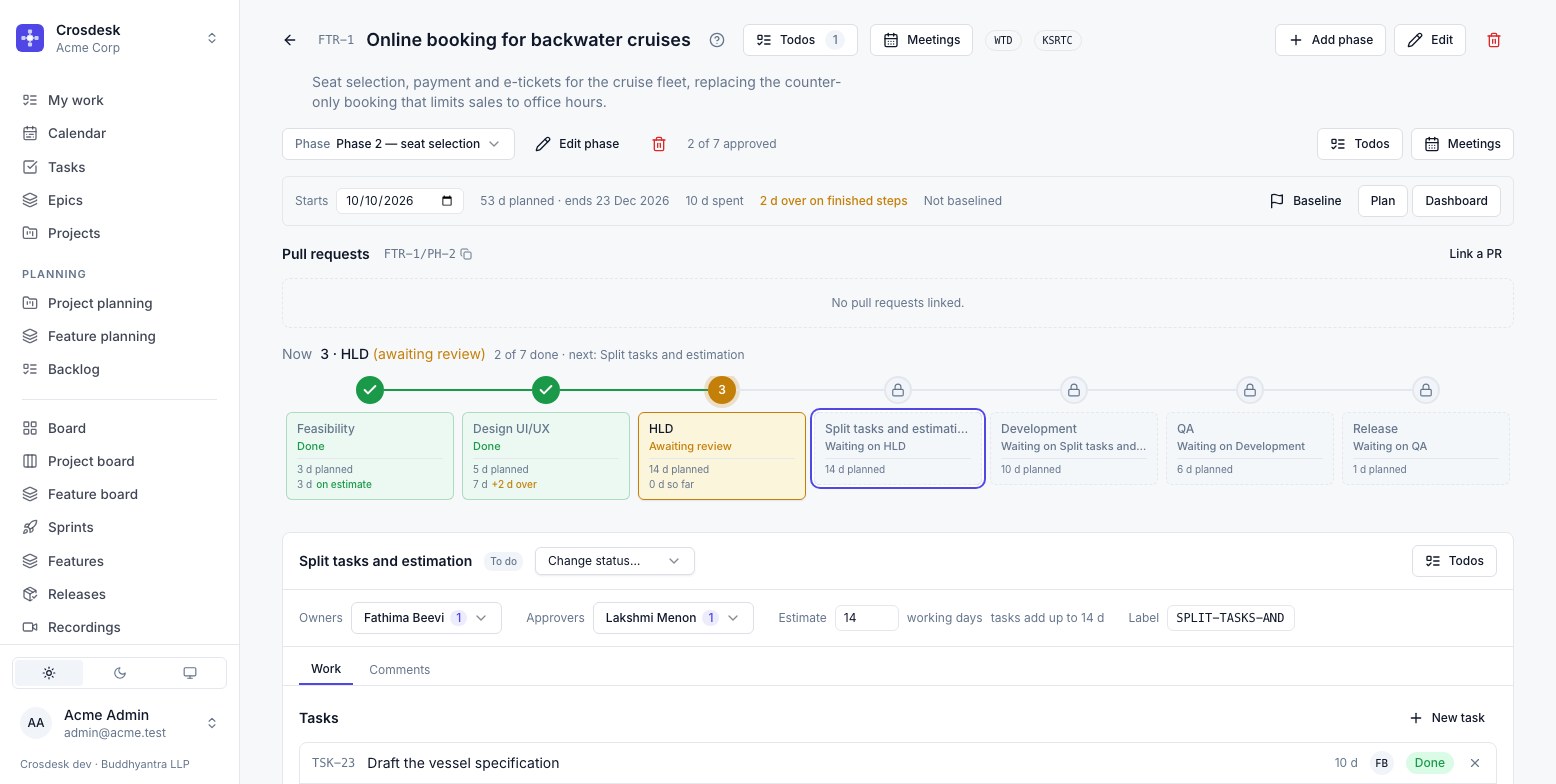Click the Estimate working days field
Image resolution: width=1556 pixels, height=784 pixels.
pyautogui.click(x=867, y=618)
